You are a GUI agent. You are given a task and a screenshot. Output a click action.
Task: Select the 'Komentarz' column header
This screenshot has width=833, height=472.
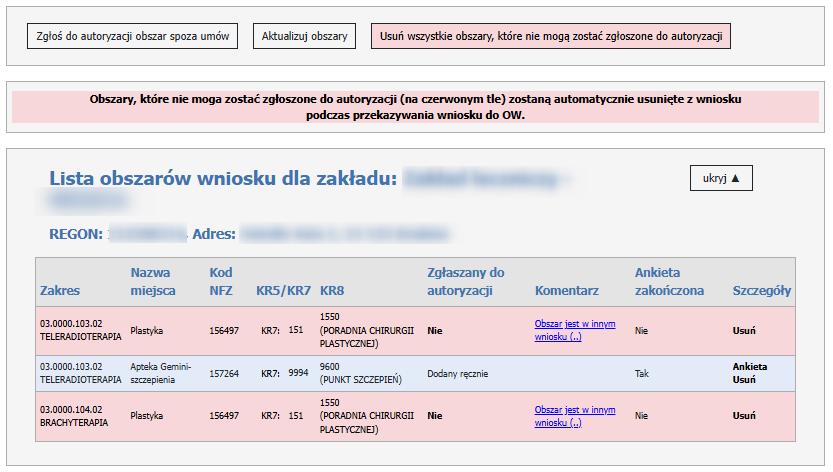coord(567,291)
